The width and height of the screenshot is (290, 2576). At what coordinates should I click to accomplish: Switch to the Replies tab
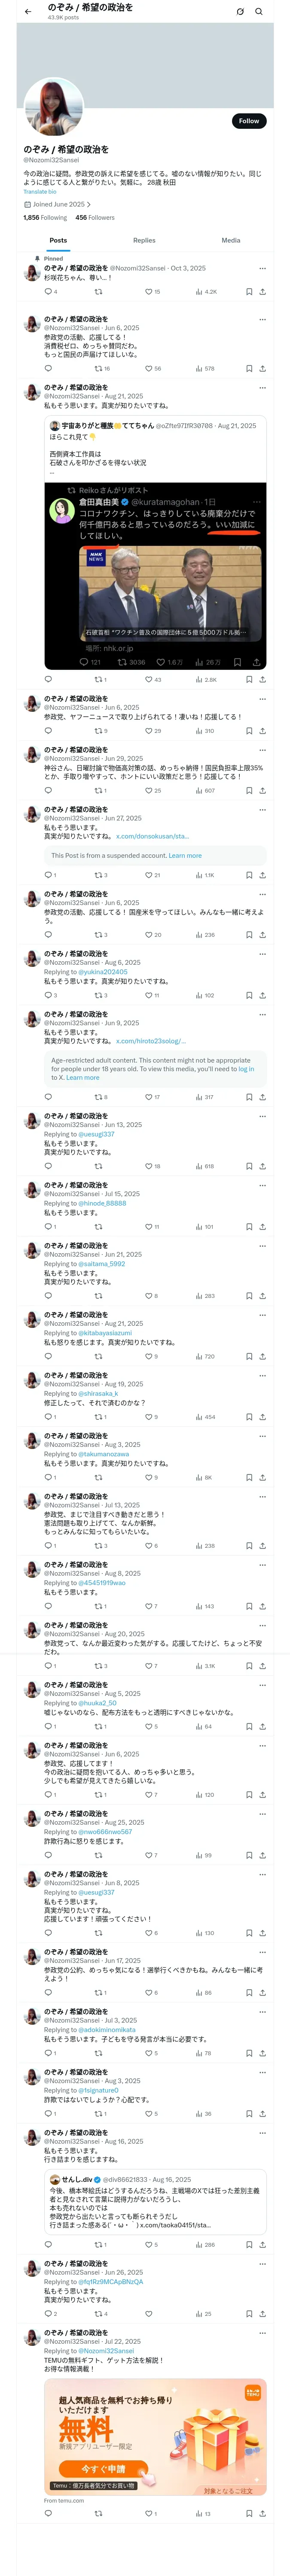[x=144, y=240]
